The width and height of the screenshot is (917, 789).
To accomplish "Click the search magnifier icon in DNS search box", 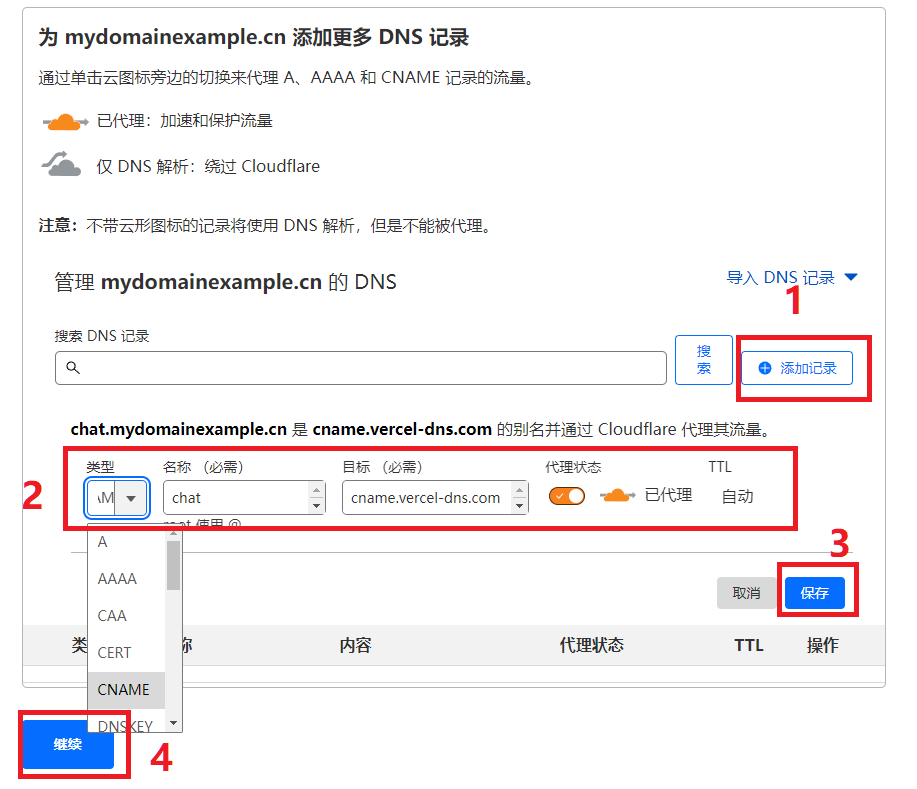I will (72, 368).
